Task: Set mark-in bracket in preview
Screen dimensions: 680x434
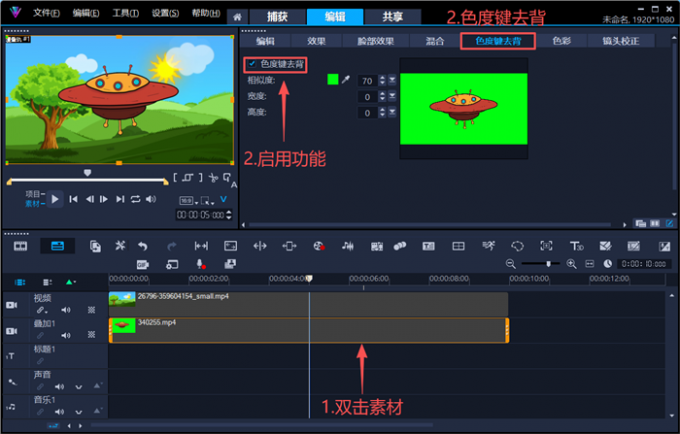Action: pyautogui.click(x=175, y=177)
